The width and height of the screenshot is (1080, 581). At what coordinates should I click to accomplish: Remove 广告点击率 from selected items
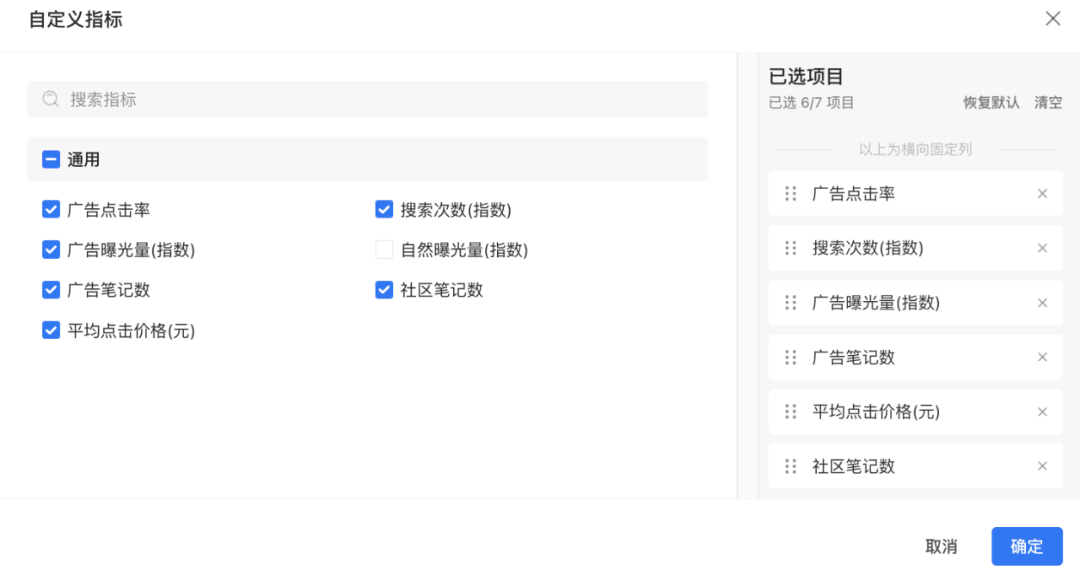[x=1042, y=194]
